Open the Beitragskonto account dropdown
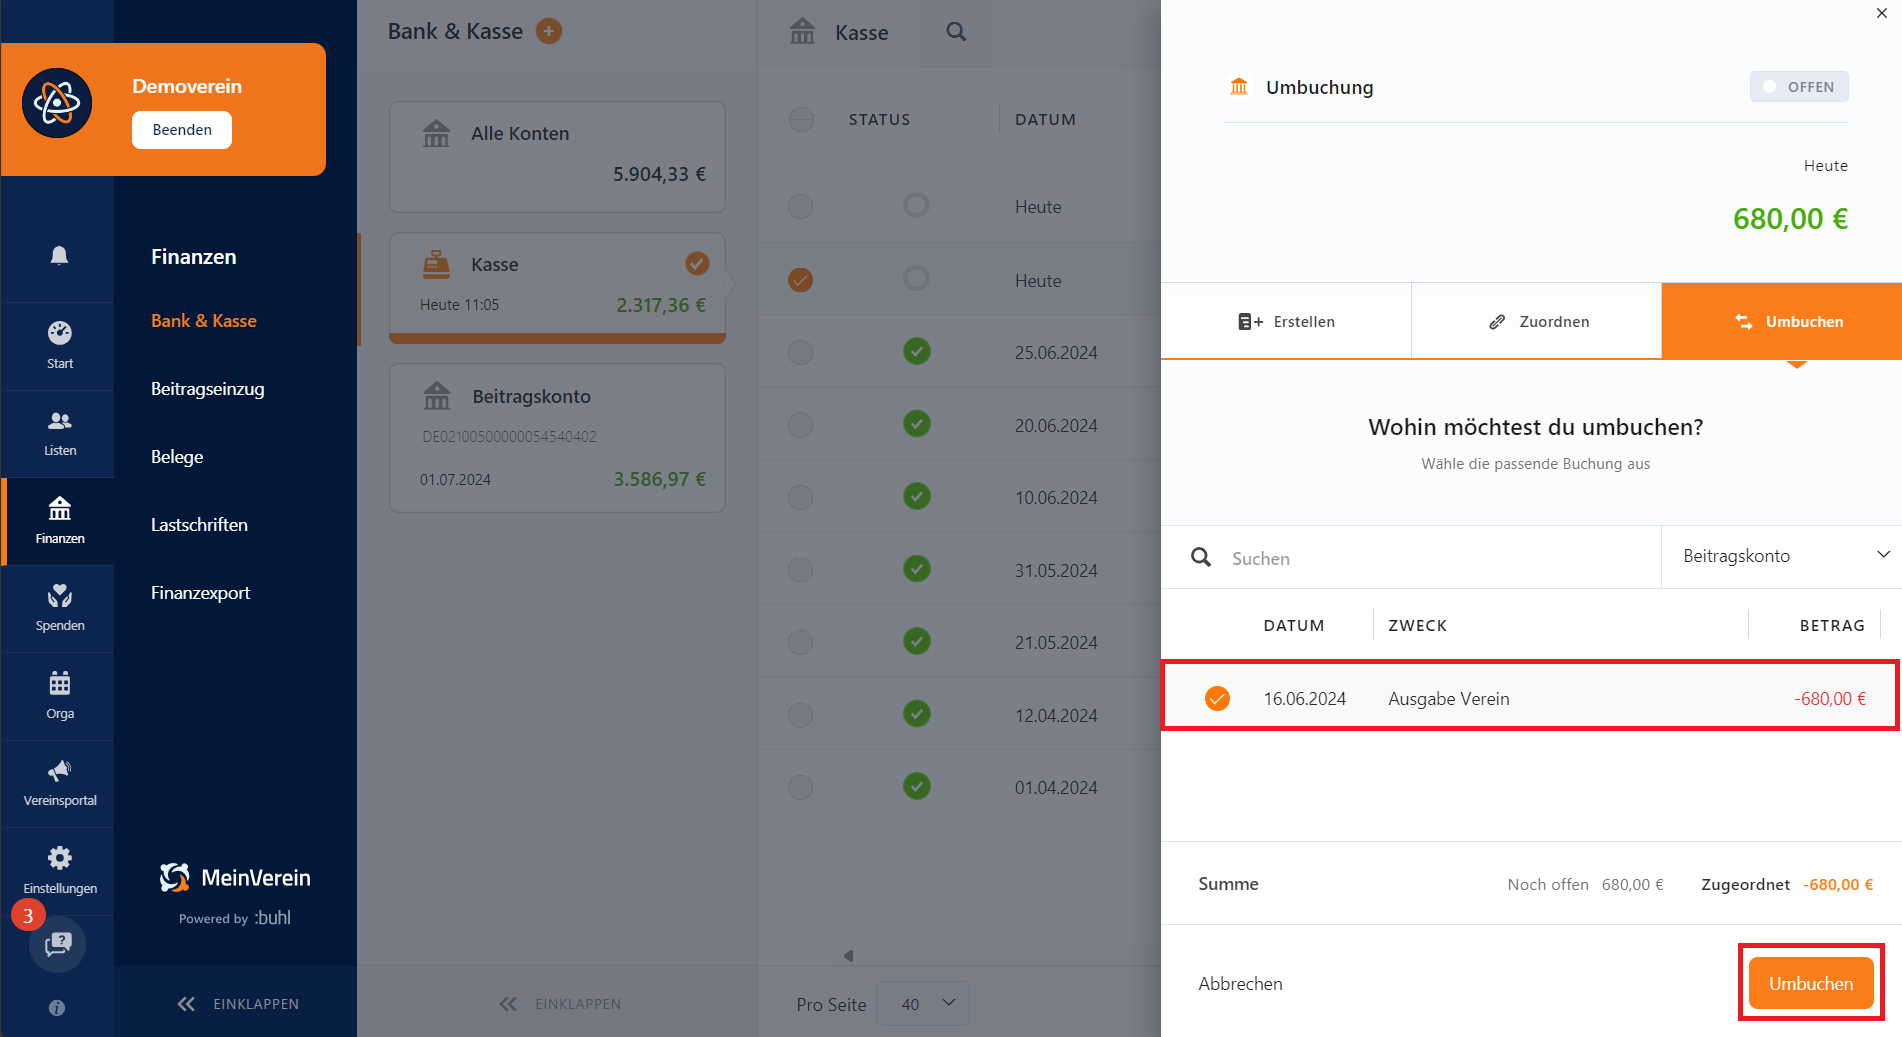1902x1037 pixels. coord(1781,556)
